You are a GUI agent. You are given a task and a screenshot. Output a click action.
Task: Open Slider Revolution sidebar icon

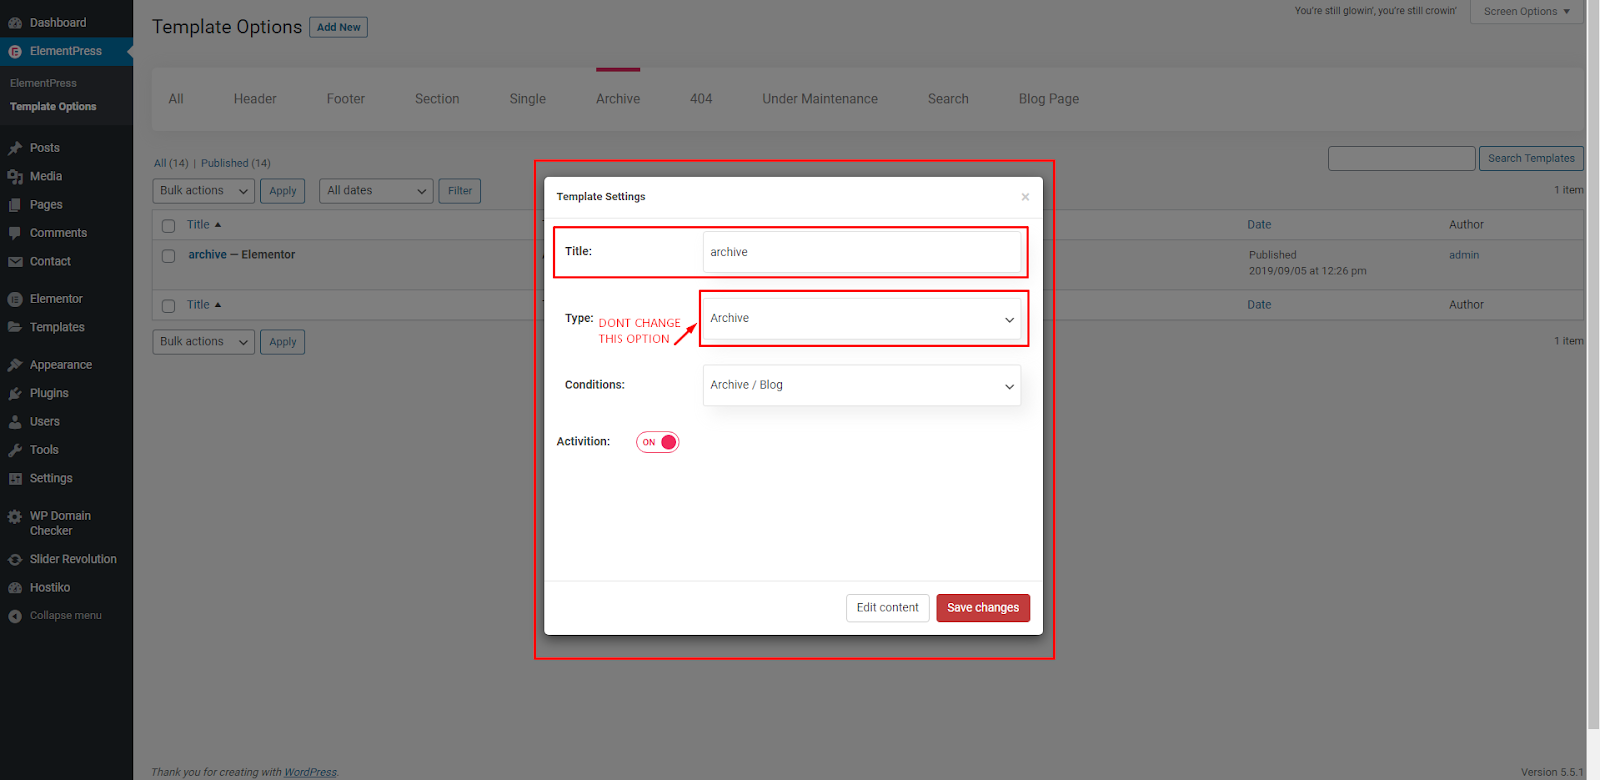coord(15,560)
